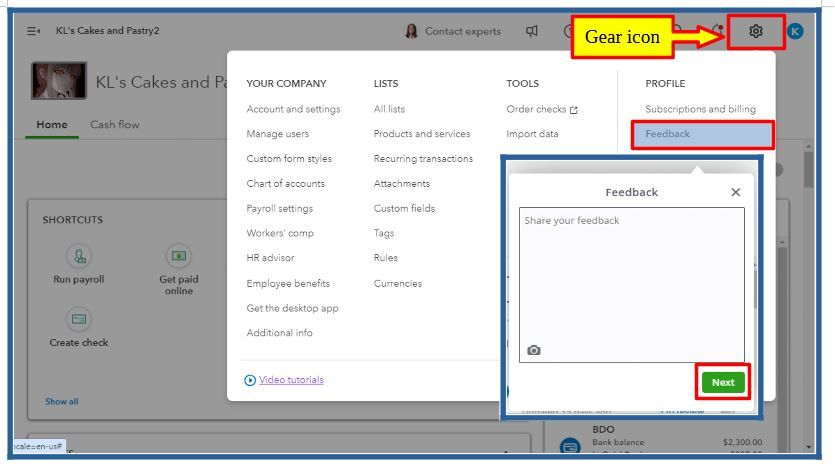Open Currencies list
Screen dimensions: 835x469
[x=398, y=283]
